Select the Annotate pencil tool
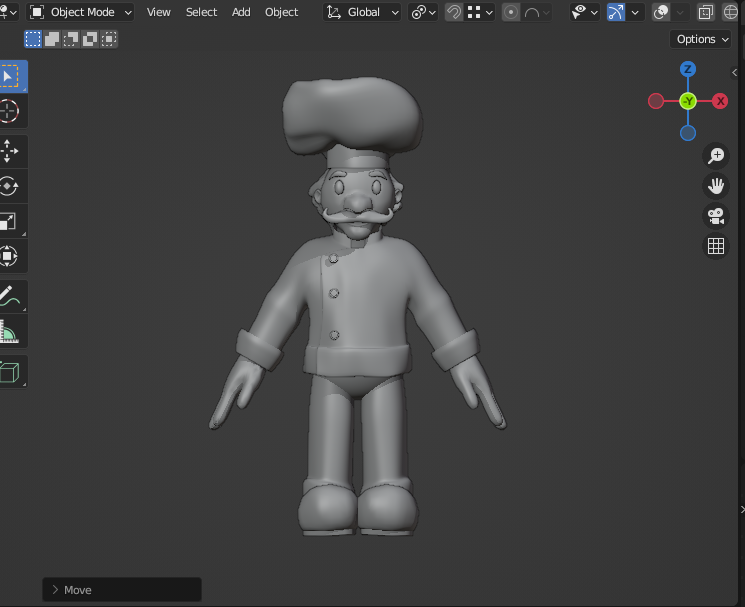The height and width of the screenshot is (607, 745). [x=12, y=296]
